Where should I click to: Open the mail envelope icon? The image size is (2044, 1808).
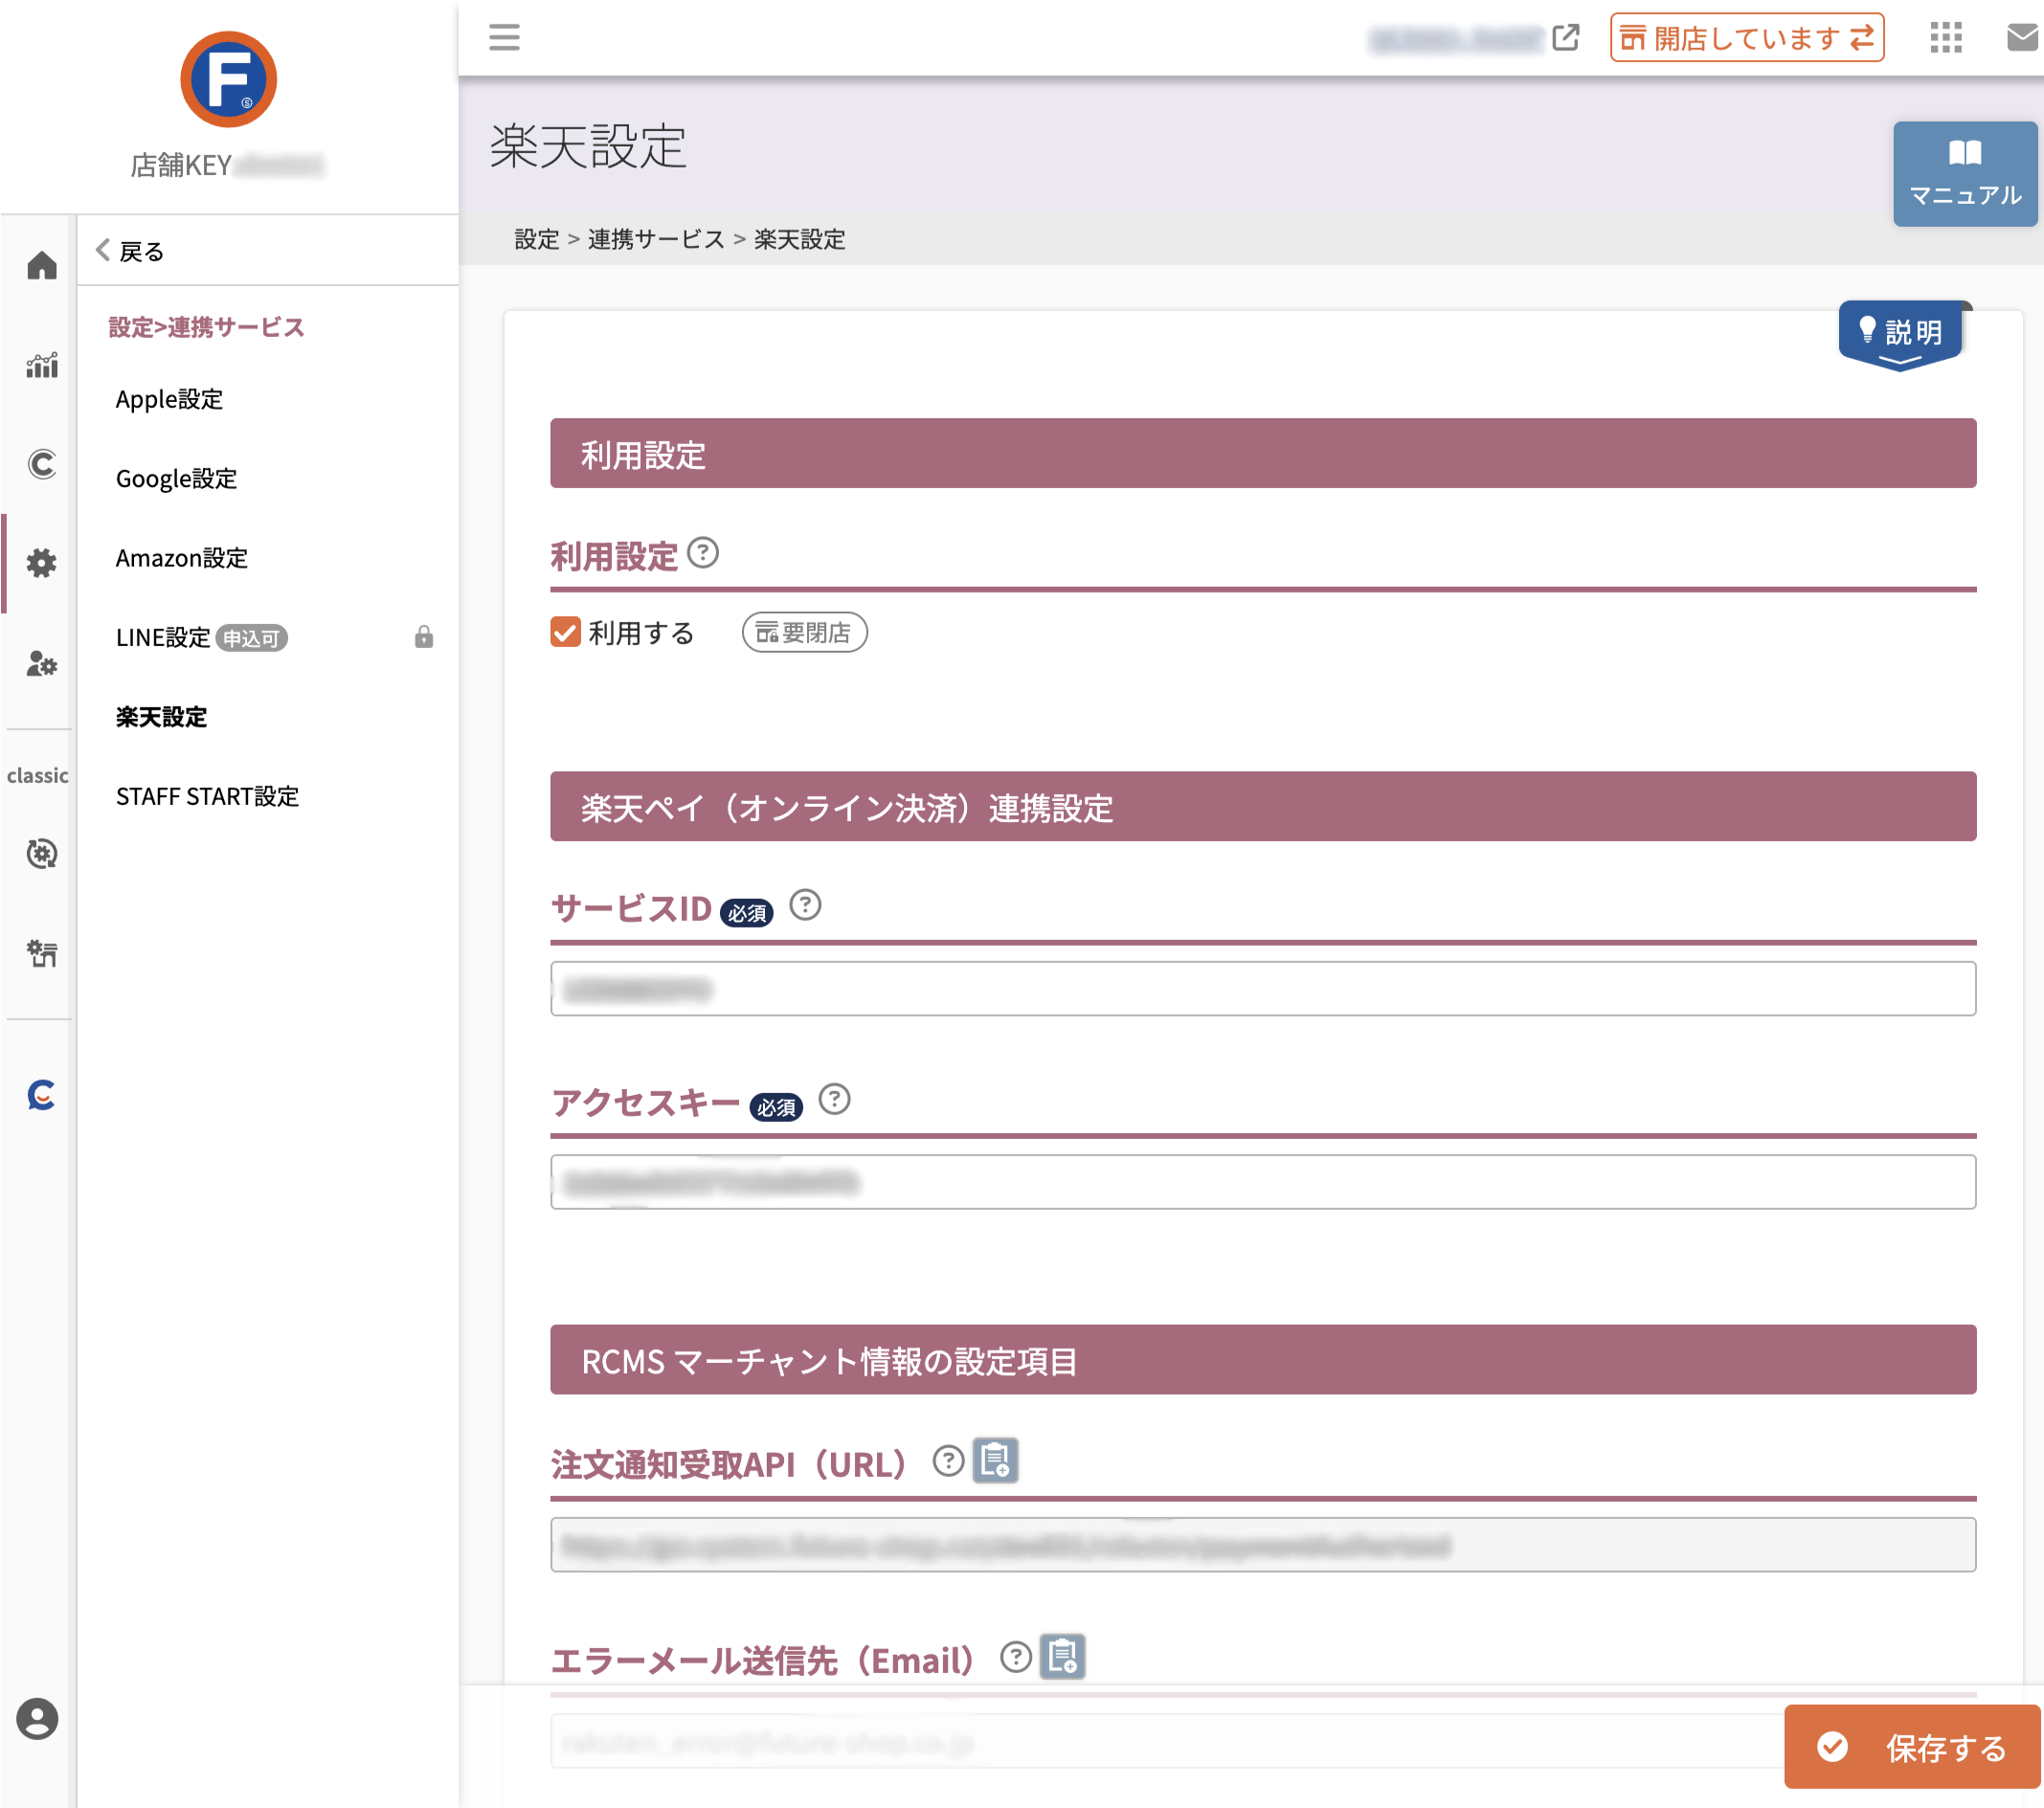[2023, 38]
